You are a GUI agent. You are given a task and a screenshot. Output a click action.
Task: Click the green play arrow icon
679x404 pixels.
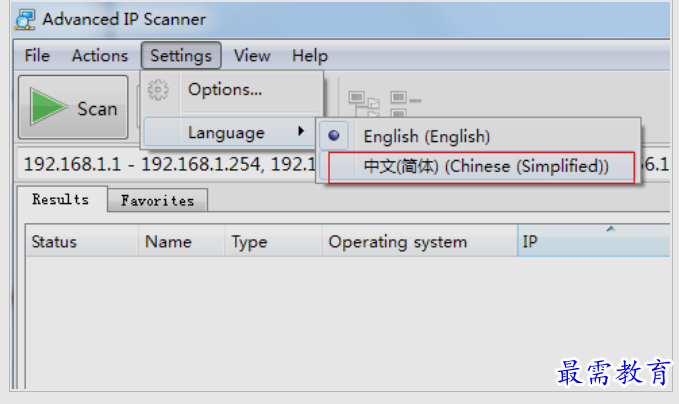click(48, 107)
